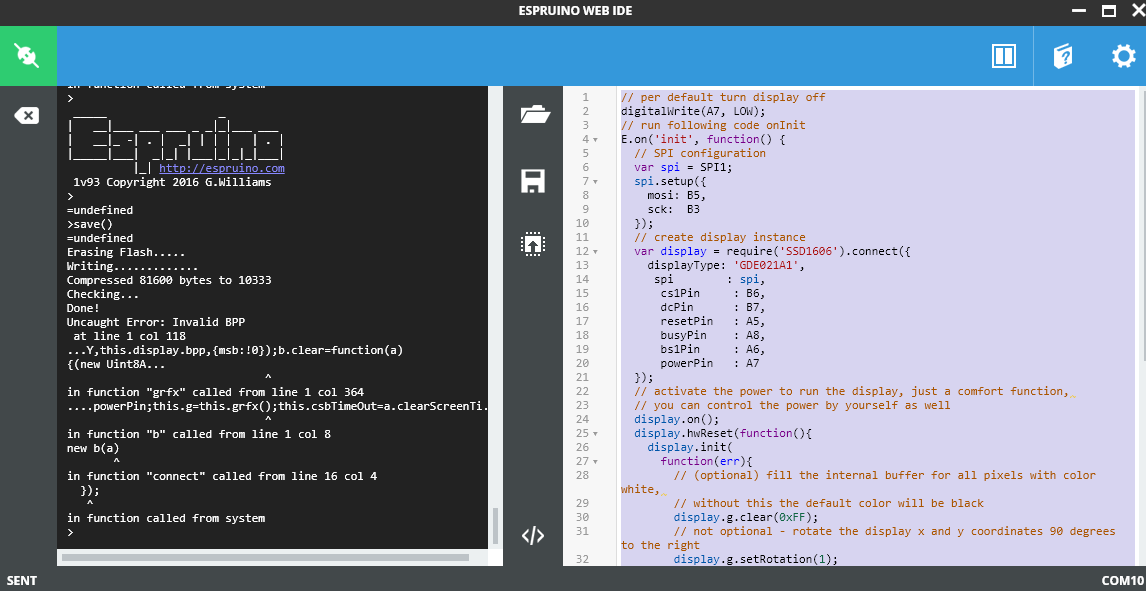The height and width of the screenshot is (591, 1146).
Task: Collapse the E.on('init') block at line 4
Action: 596,140
